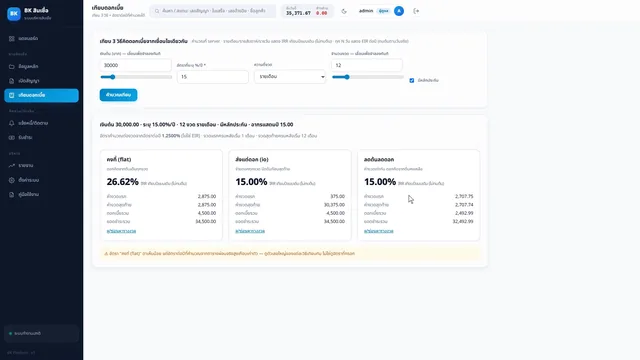Click the 2,492.99 interest total value

(464, 213)
